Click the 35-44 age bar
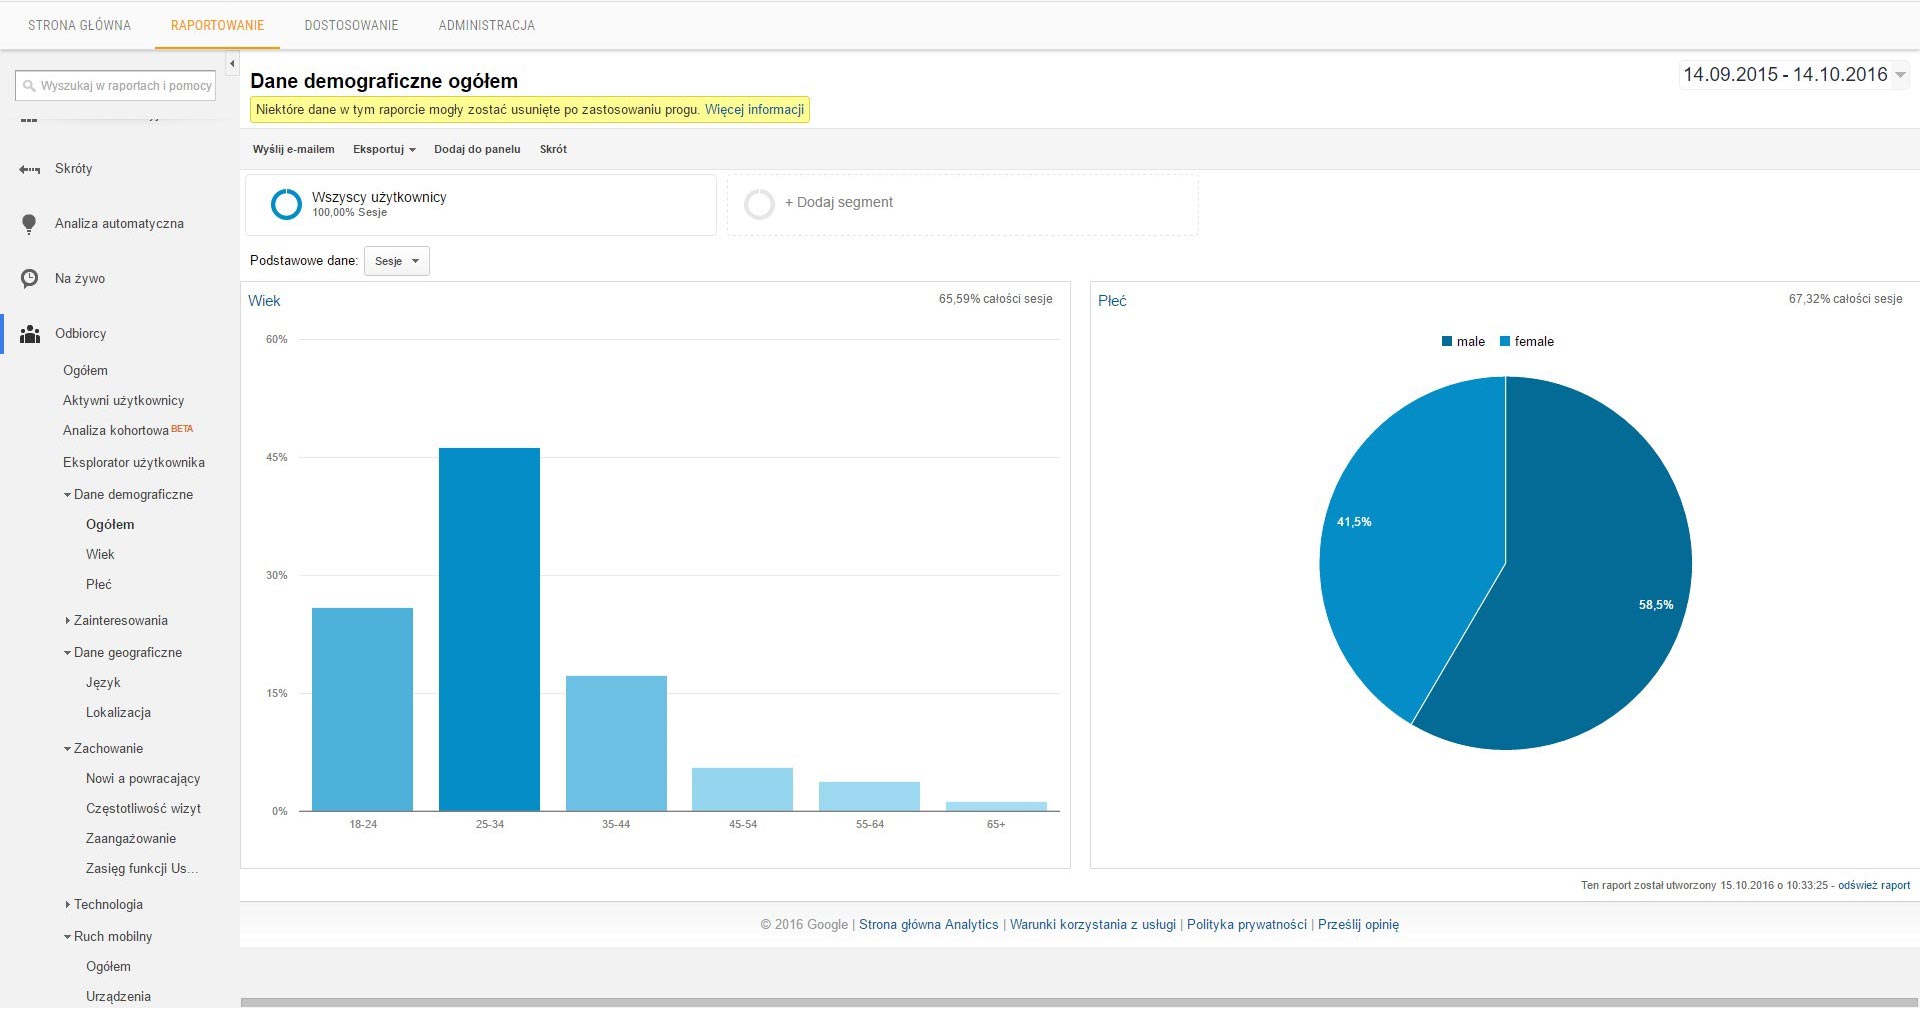 tap(616, 744)
